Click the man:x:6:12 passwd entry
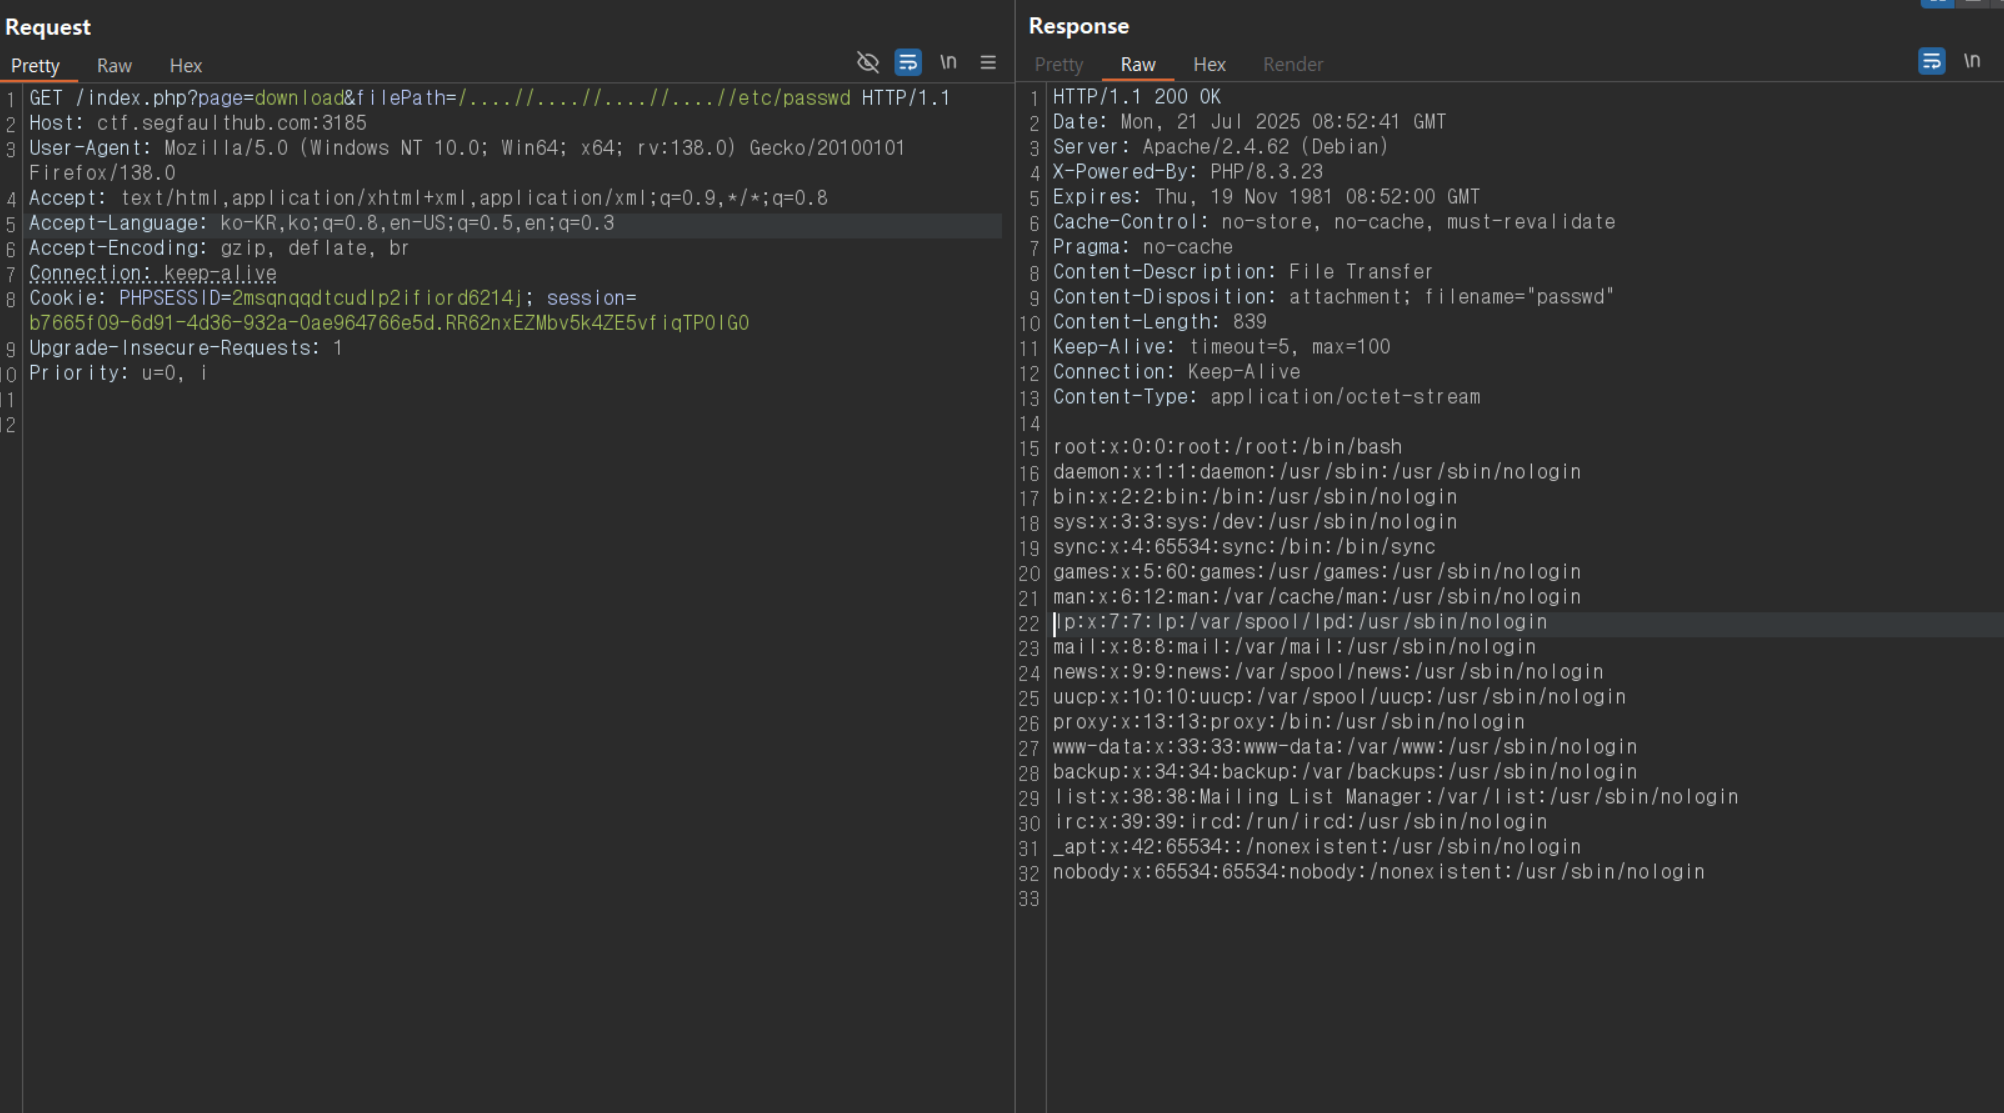Screen dimensions: 2004x1113 click(x=1317, y=597)
